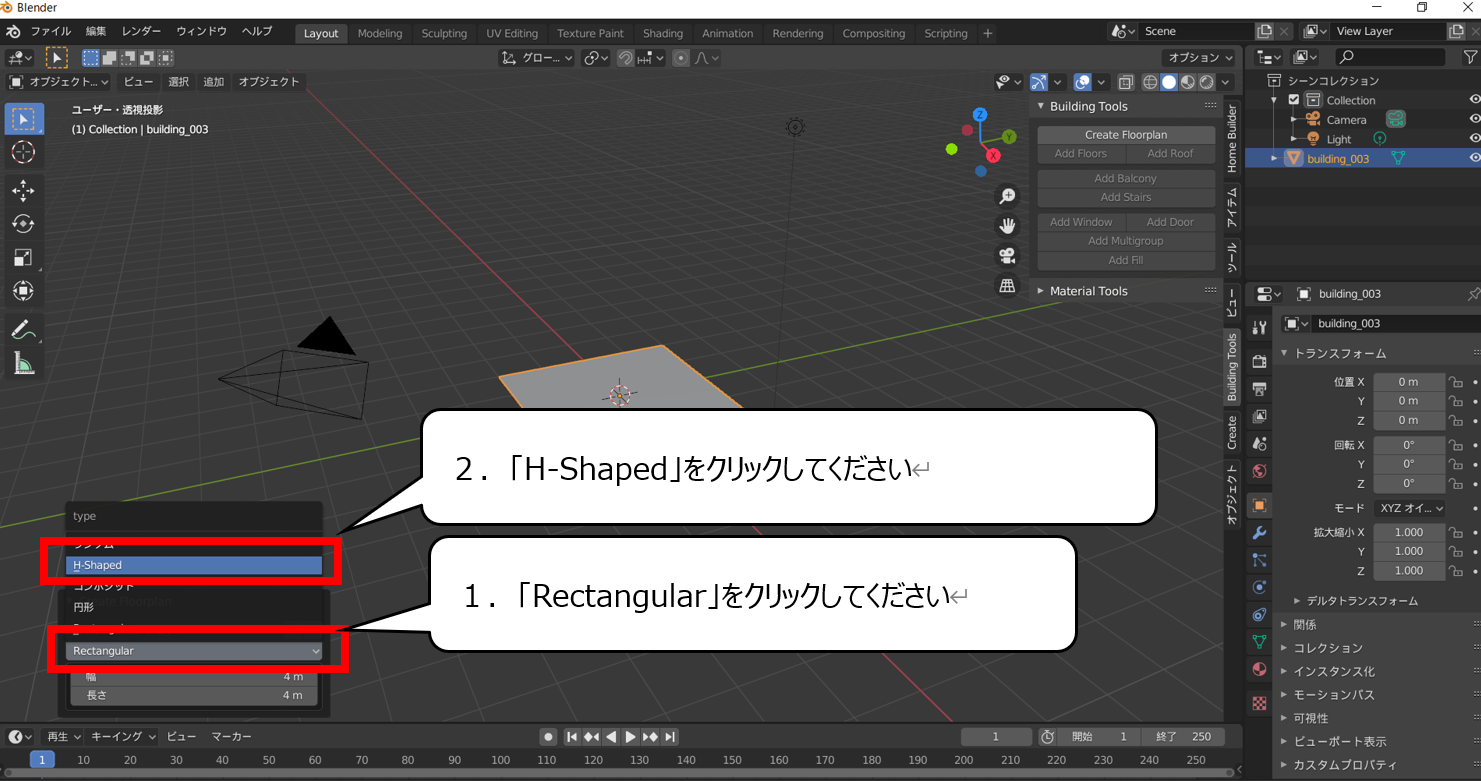Lock location X padlock
The image size is (1481, 781).
click(1457, 382)
